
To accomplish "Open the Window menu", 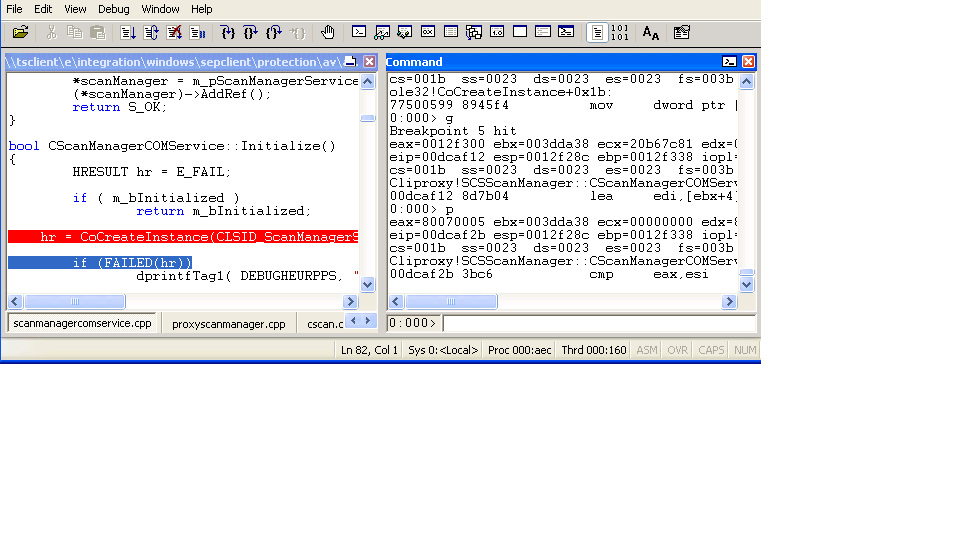I will pos(160,9).
